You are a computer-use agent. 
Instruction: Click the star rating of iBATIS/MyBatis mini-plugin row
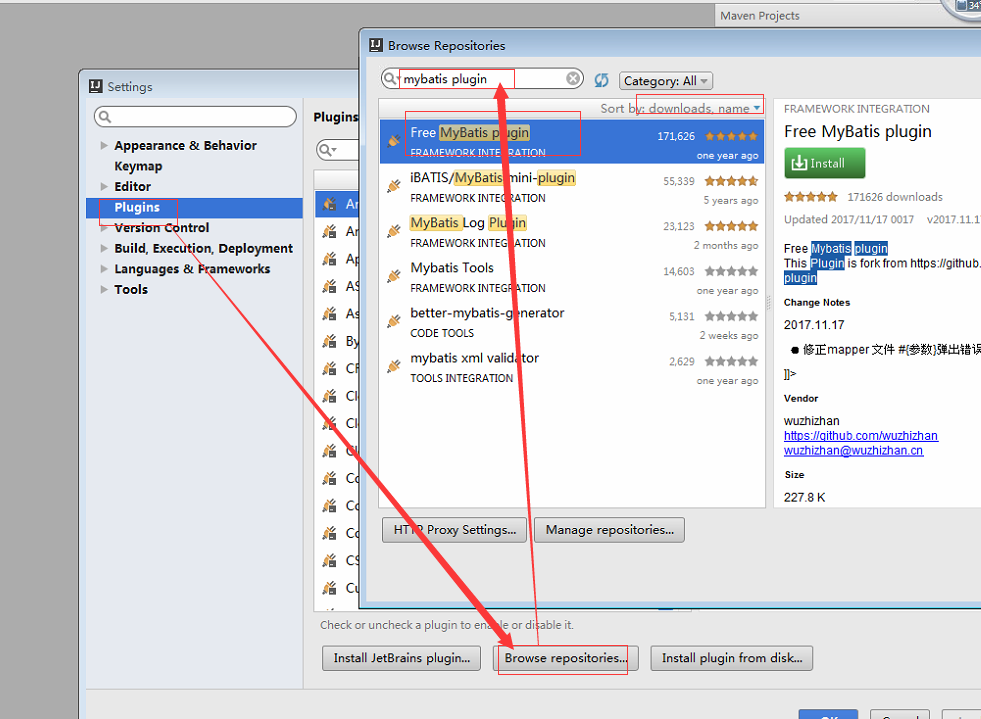click(731, 181)
